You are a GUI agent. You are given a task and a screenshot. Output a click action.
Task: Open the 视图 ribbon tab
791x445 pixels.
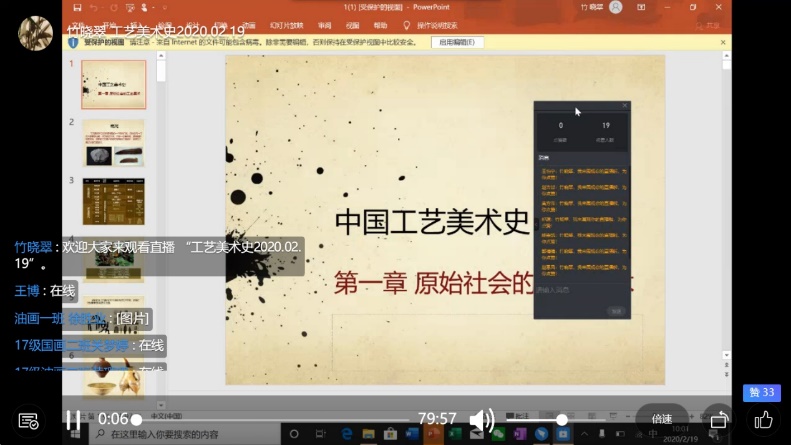point(352,25)
